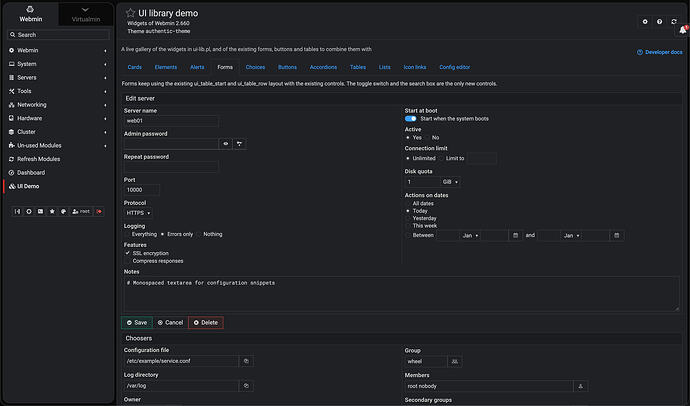Screen dimensions: 690x406
Task: Toggle the Start at boot switch
Action: pos(411,119)
